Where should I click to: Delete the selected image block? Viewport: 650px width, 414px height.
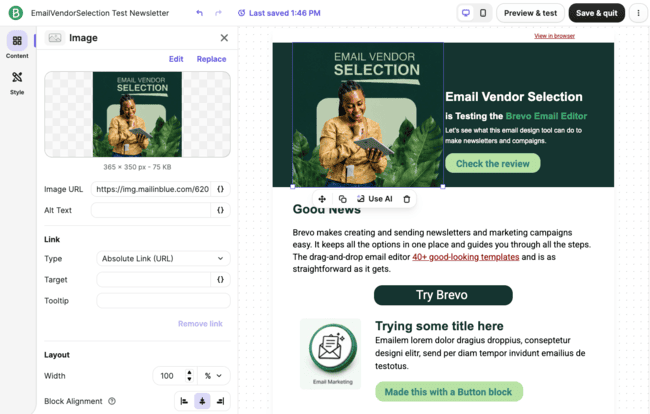pyautogui.click(x=407, y=199)
